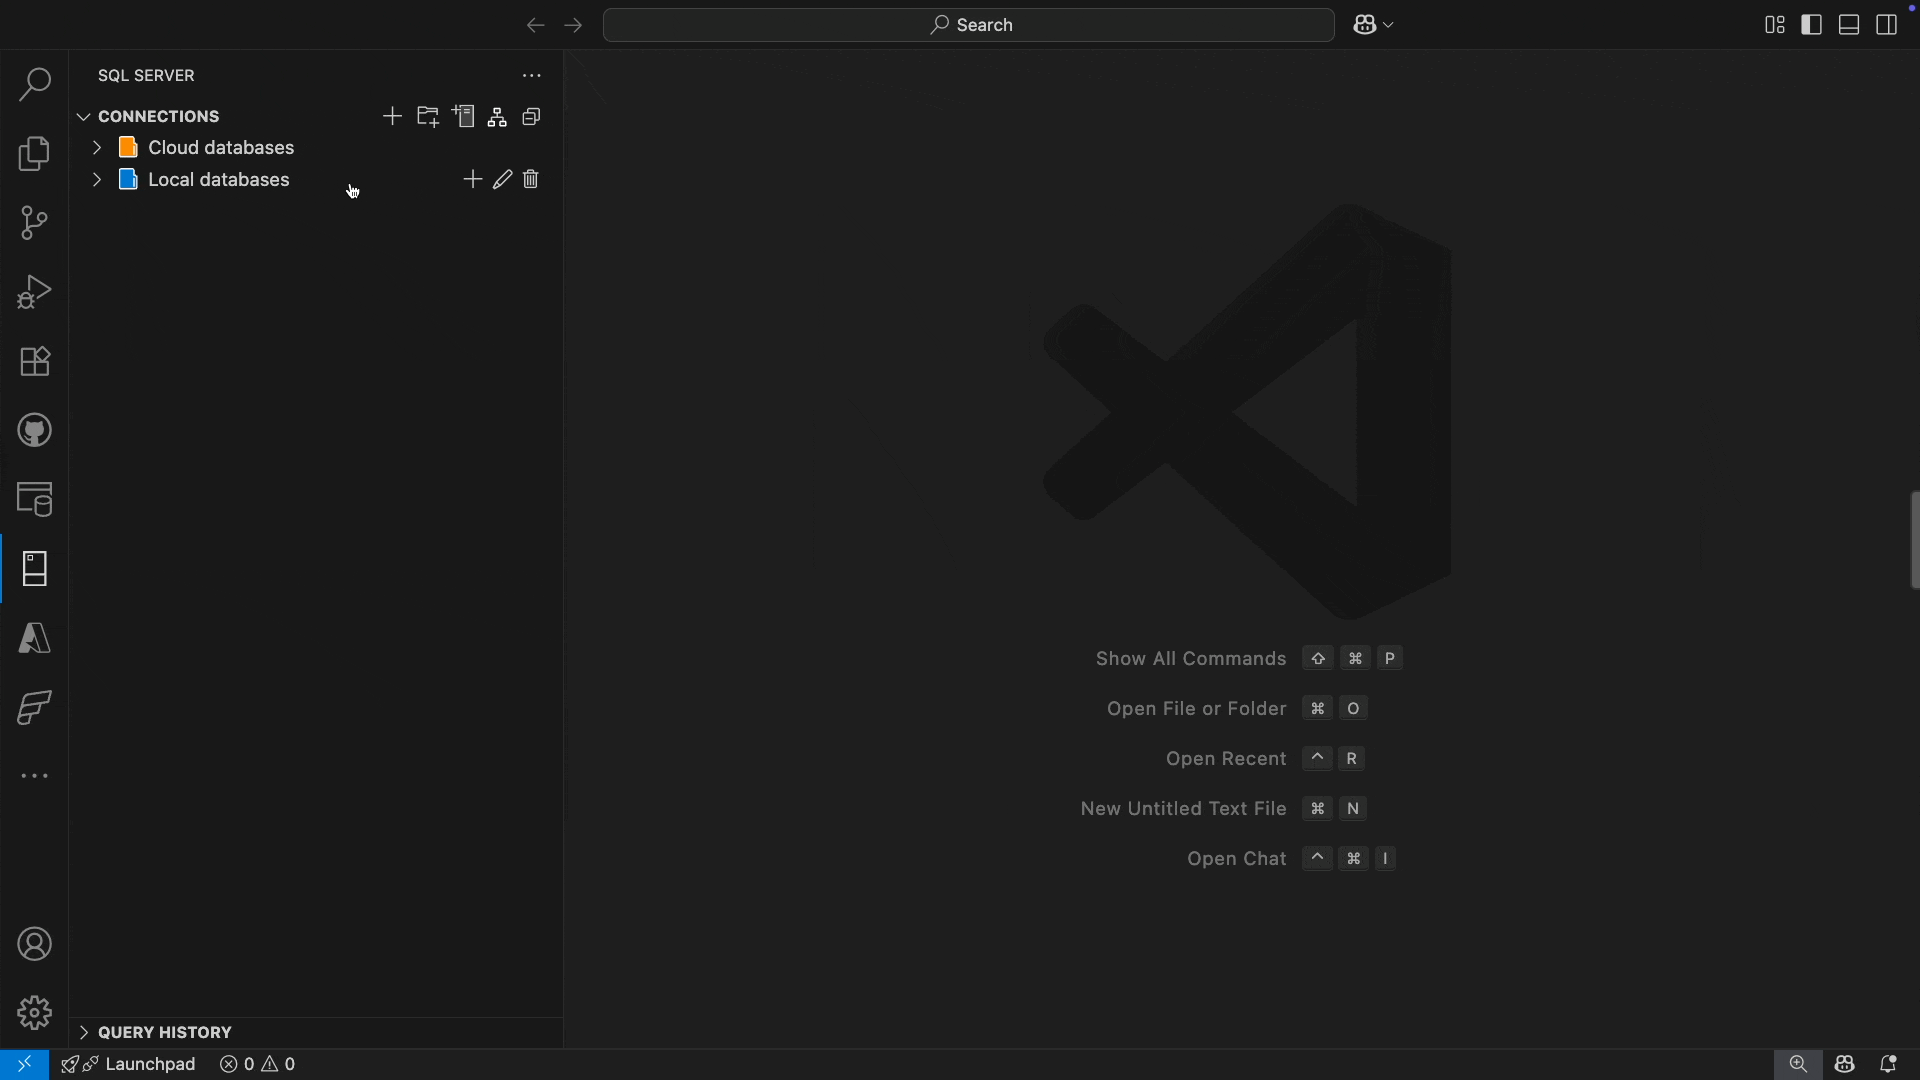Screen dimensions: 1920x1080
Task: Select the SQL Server activity bar icon
Action: 35,569
